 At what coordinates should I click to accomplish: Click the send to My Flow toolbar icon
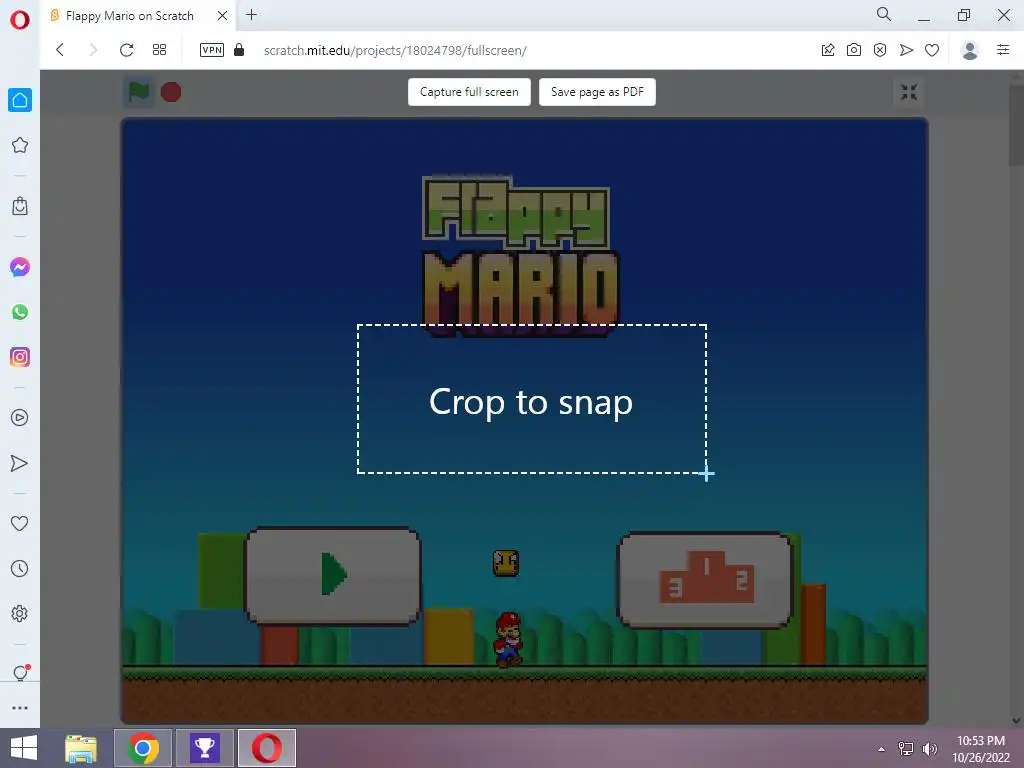pyautogui.click(x=906, y=50)
